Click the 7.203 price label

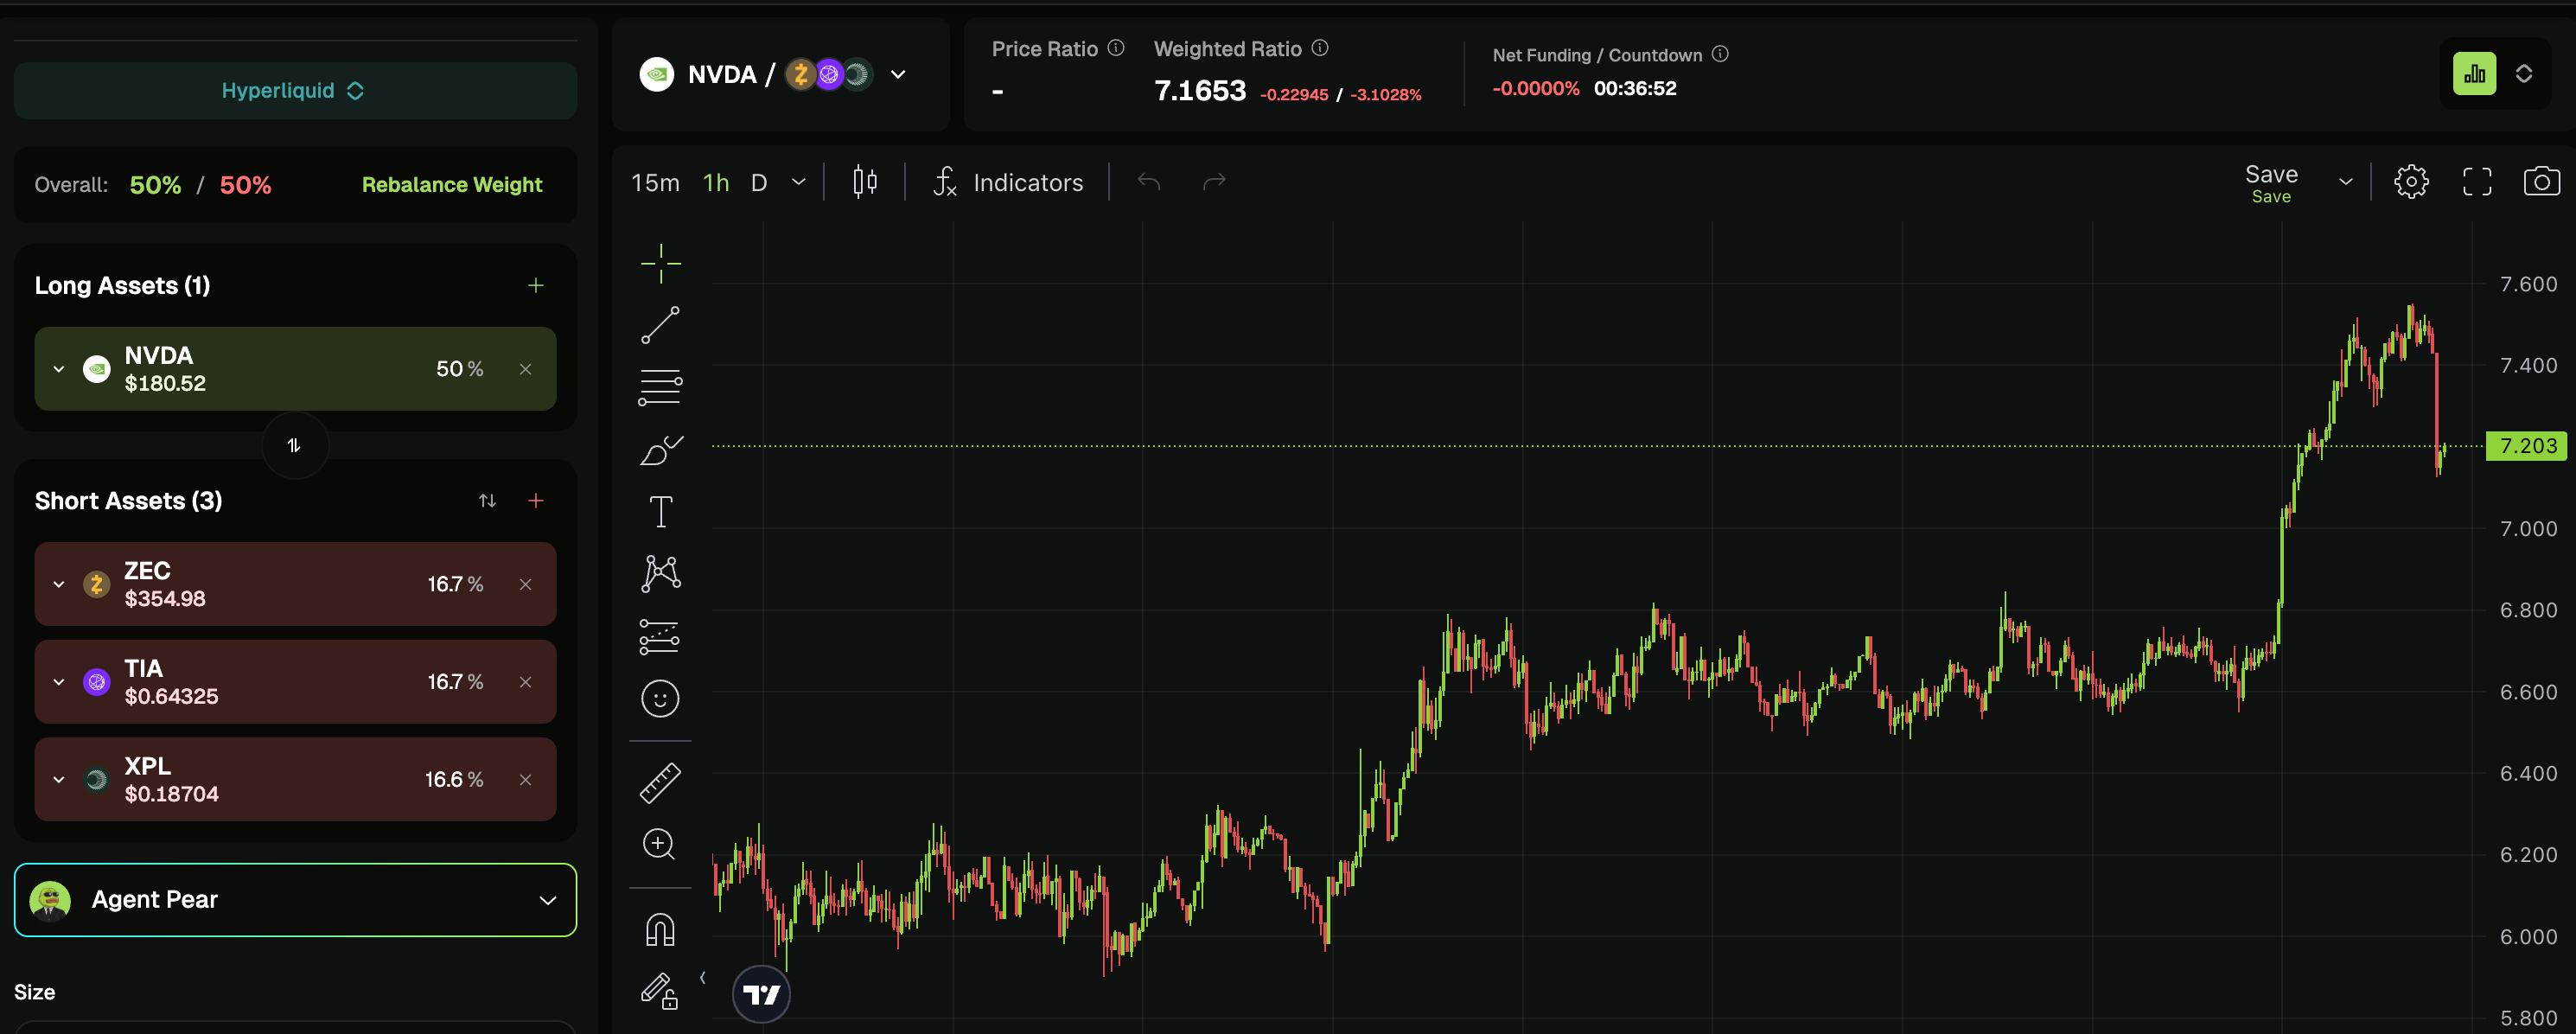2526,446
